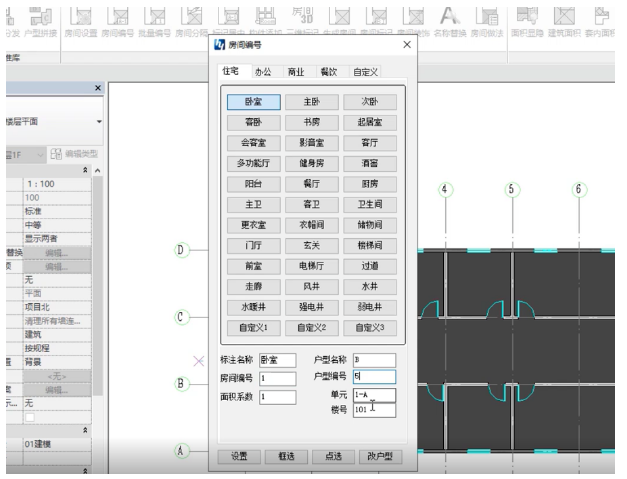Open the 户型拼接 tool in ribbon
This screenshot has height=479, width=627.
tap(40, 22)
